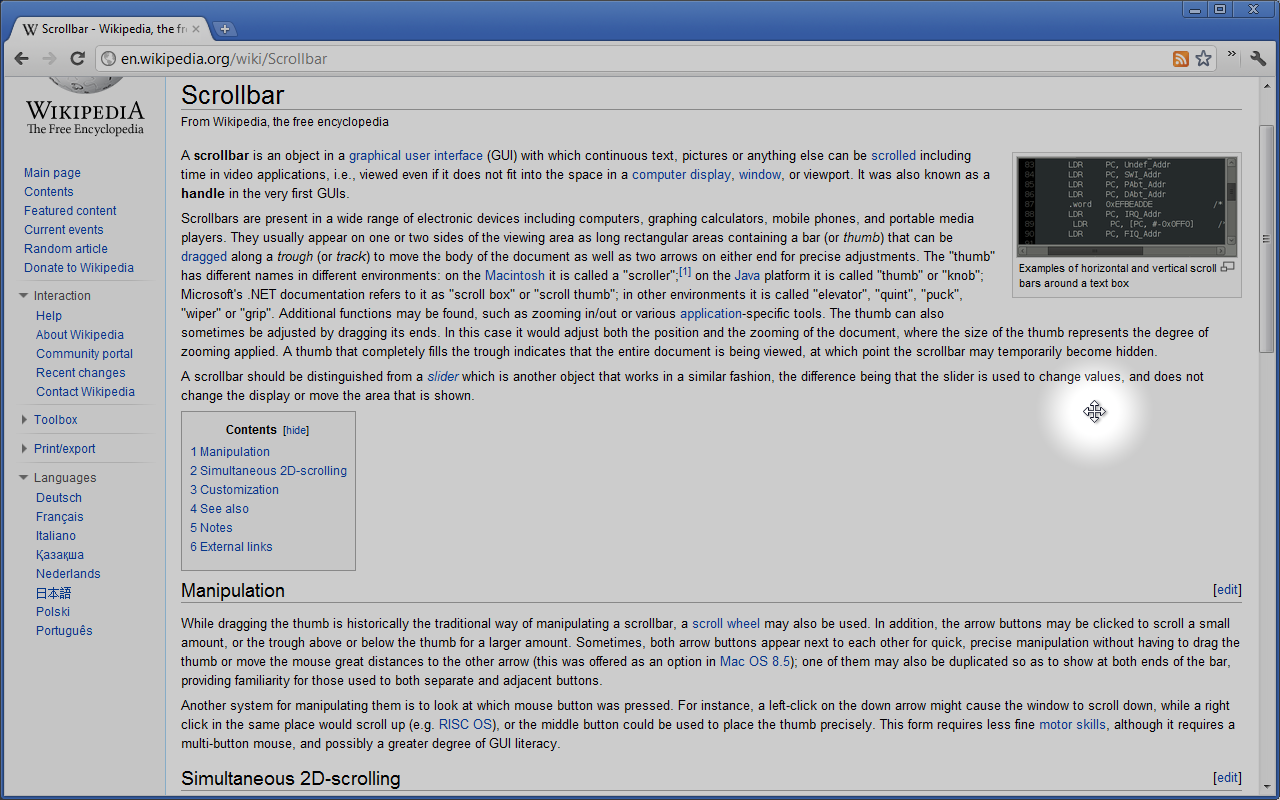
Task: Open the scroll wheel link
Action: tap(726, 624)
